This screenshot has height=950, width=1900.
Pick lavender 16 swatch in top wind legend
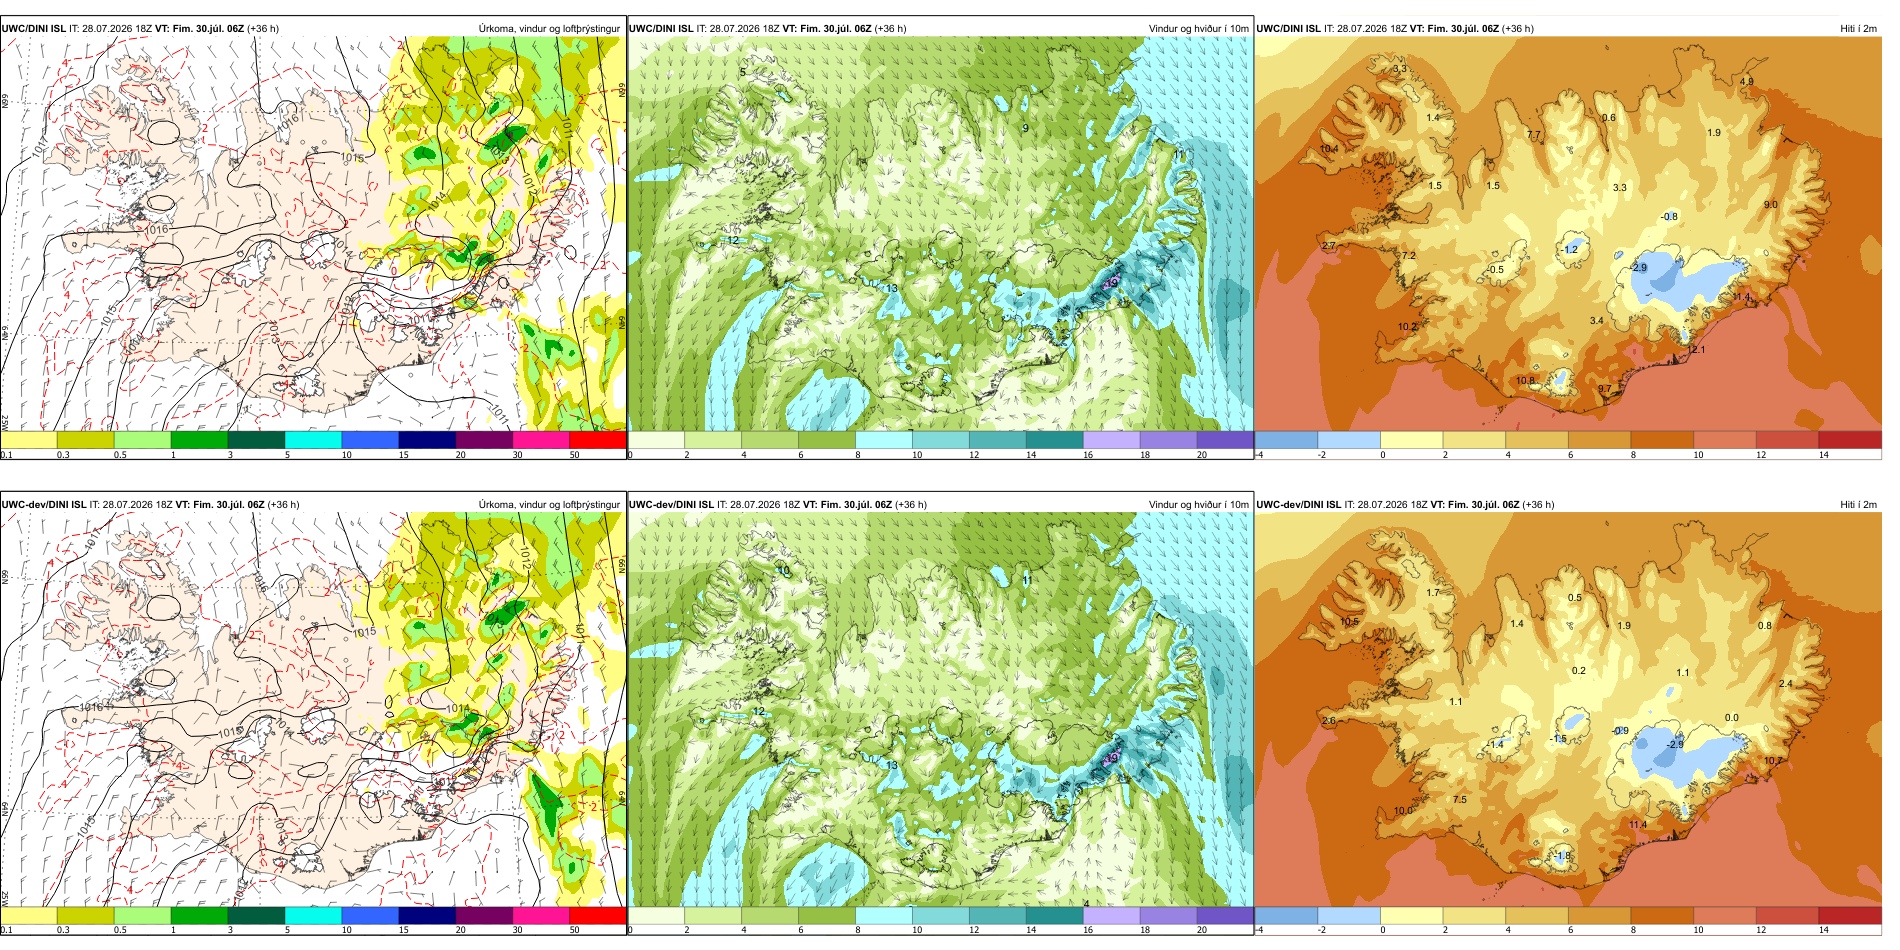1111,440
